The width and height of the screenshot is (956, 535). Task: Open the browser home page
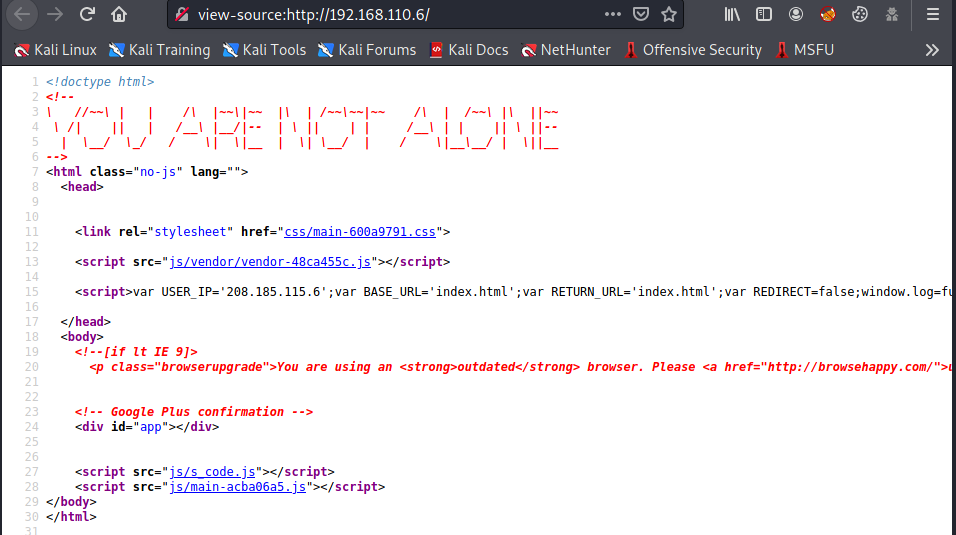(119, 15)
